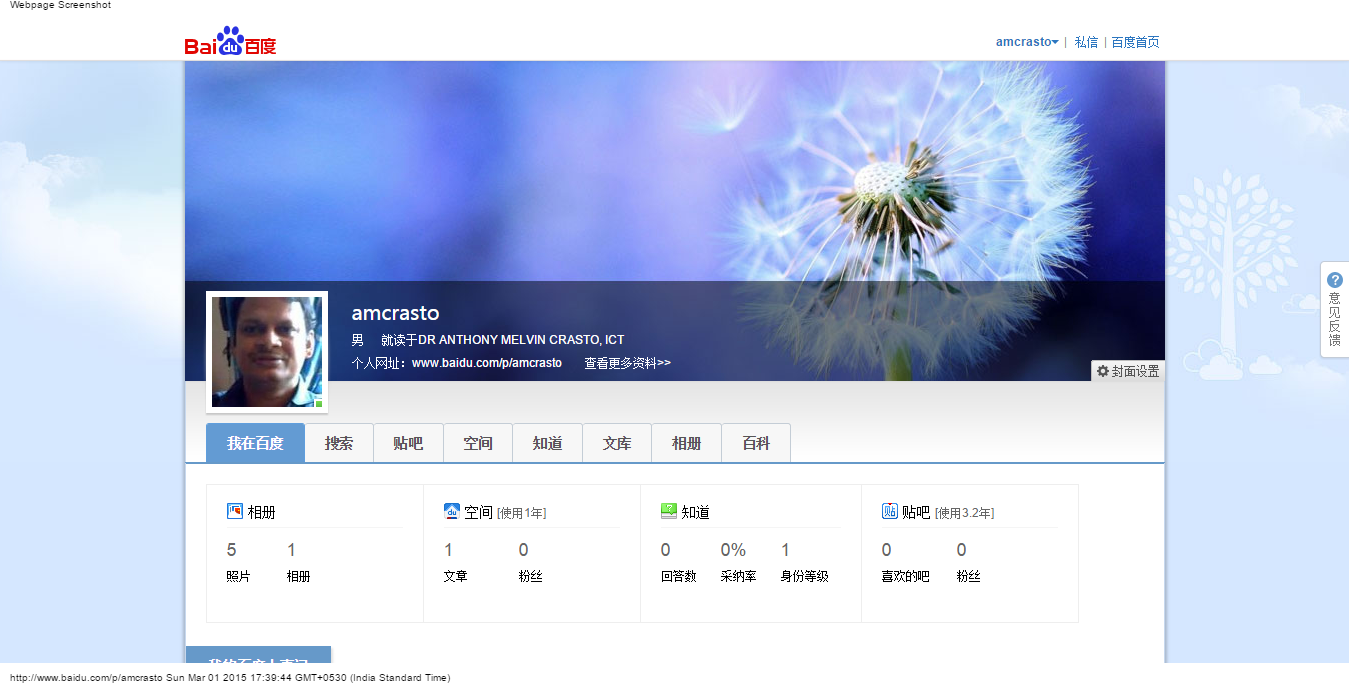Click the 意见反馈 feedback question icon
Screen dimensions: 1349x683
1334,280
